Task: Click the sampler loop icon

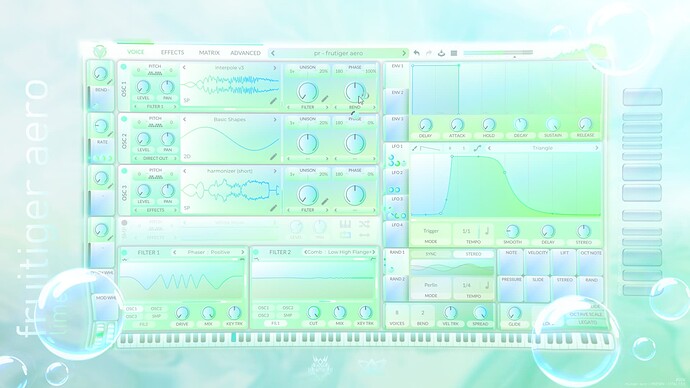Action: [x=345, y=235]
